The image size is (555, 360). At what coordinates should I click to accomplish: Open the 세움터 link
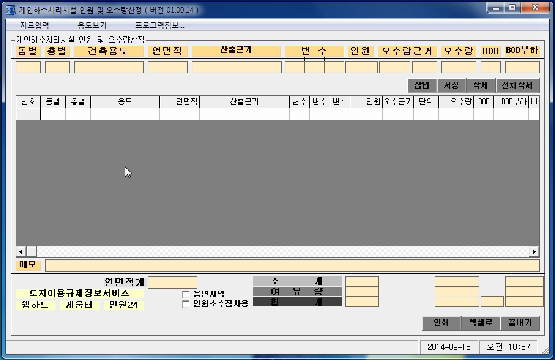(x=79, y=305)
